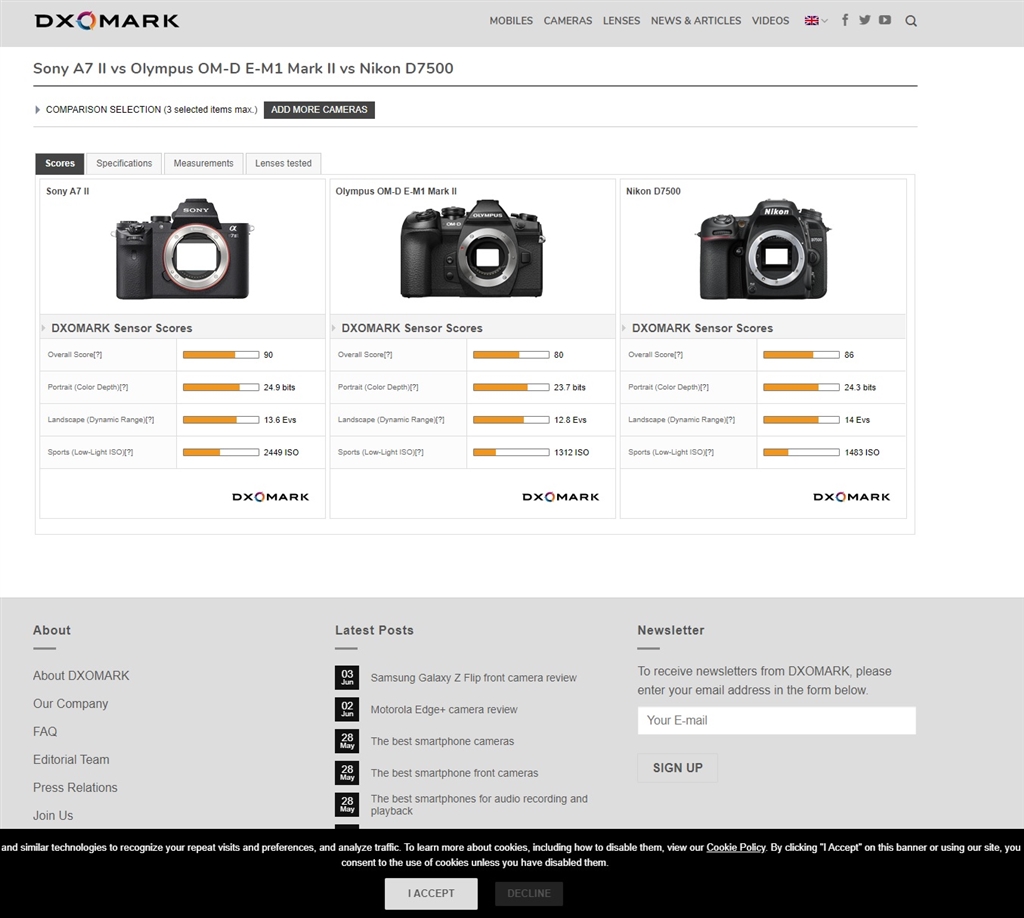Click the DECLINE cookies button
The height and width of the screenshot is (918, 1024).
(529, 893)
